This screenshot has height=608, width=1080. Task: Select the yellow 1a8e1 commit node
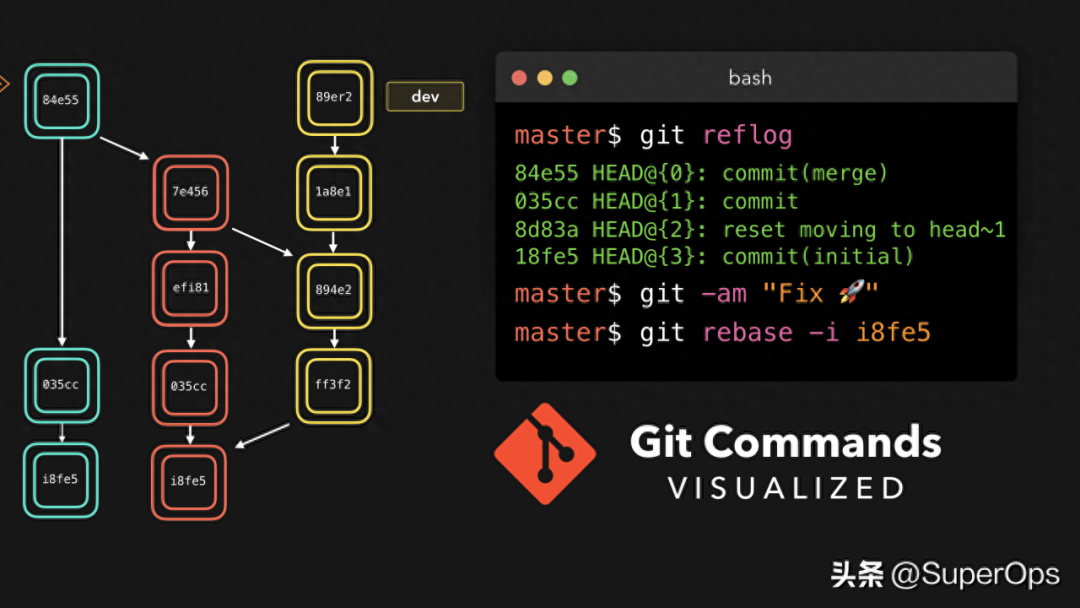tap(334, 193)
